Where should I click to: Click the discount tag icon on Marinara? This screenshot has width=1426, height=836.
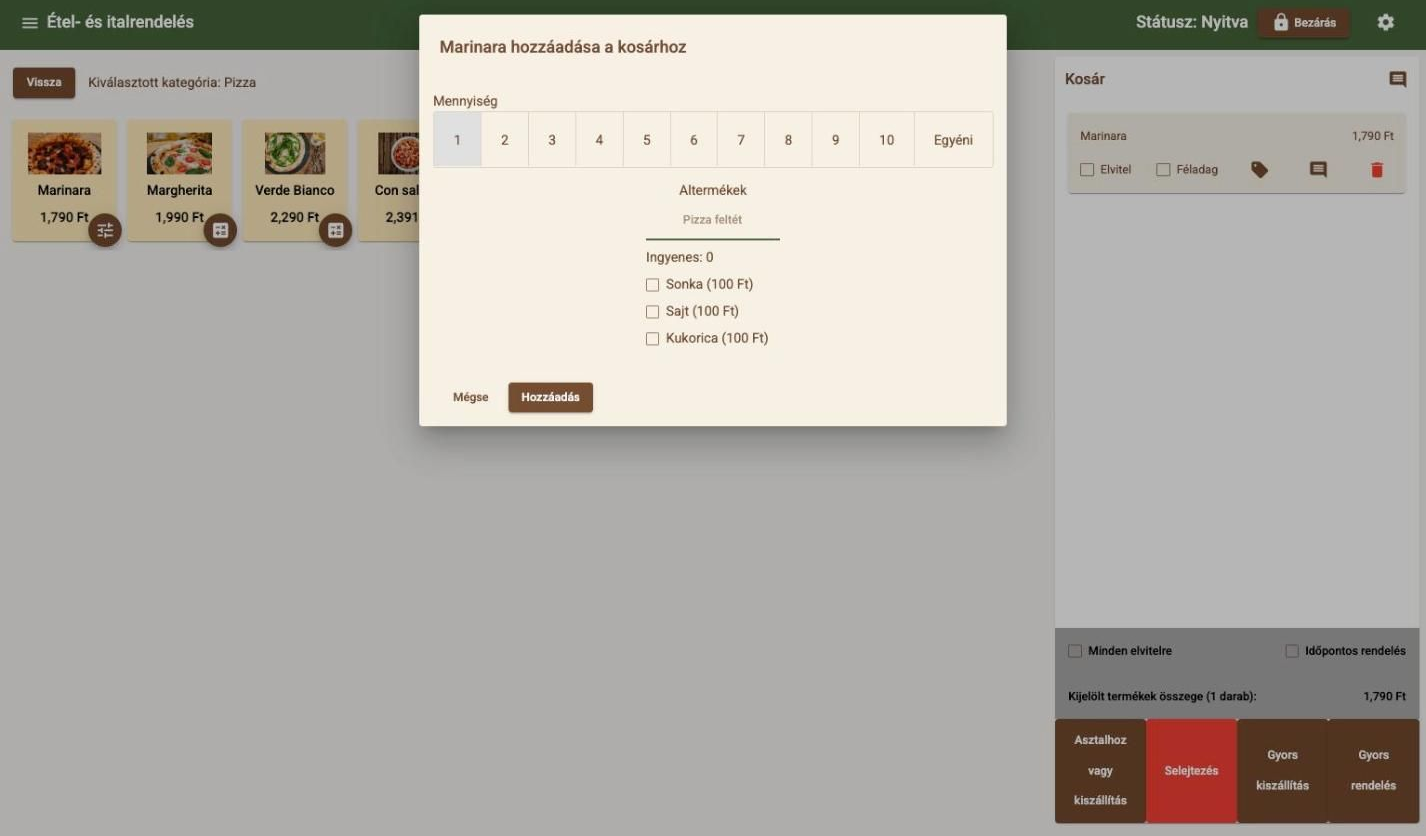pyautogui.click(x=1259, y=170)
